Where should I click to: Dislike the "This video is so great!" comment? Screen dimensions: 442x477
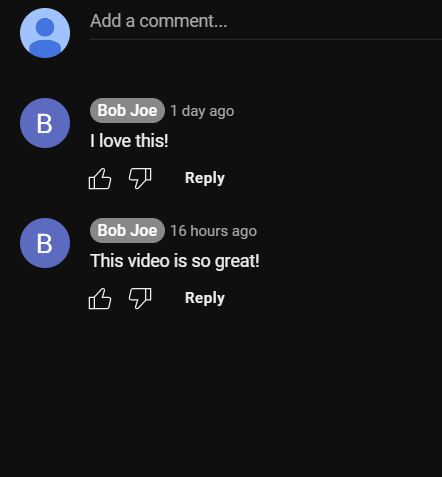[x=140, y=298]
